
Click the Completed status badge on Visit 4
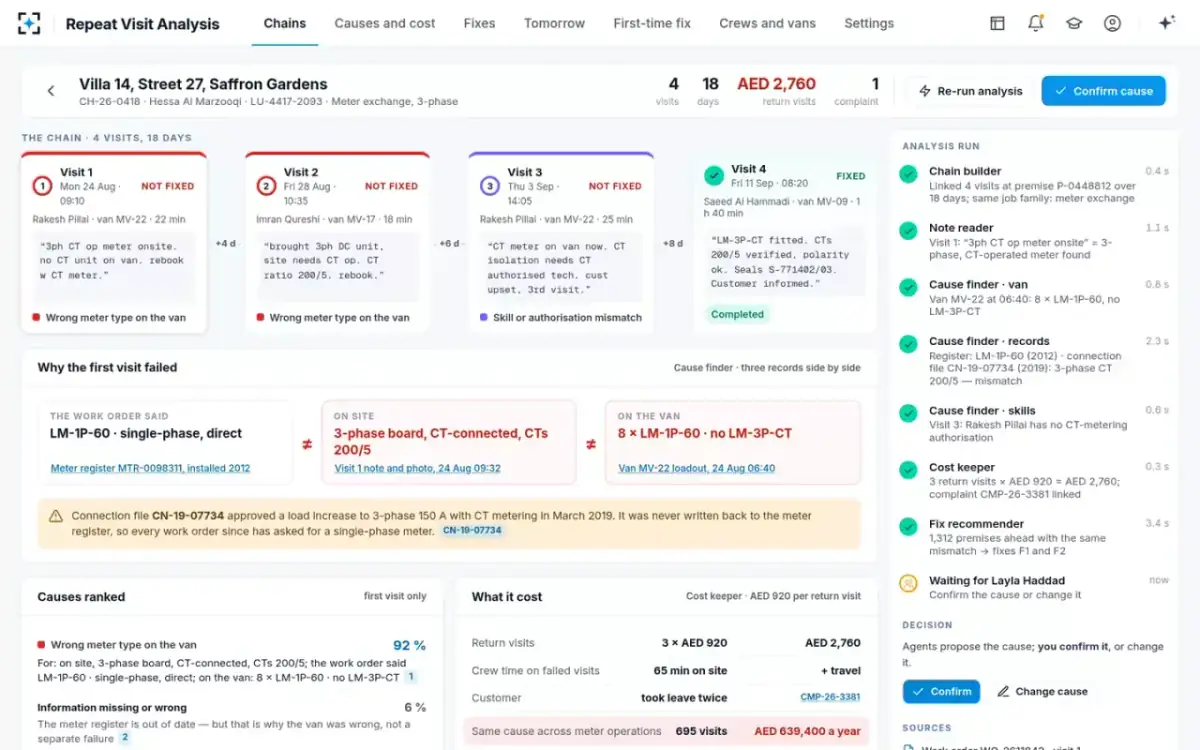(737, 314)
